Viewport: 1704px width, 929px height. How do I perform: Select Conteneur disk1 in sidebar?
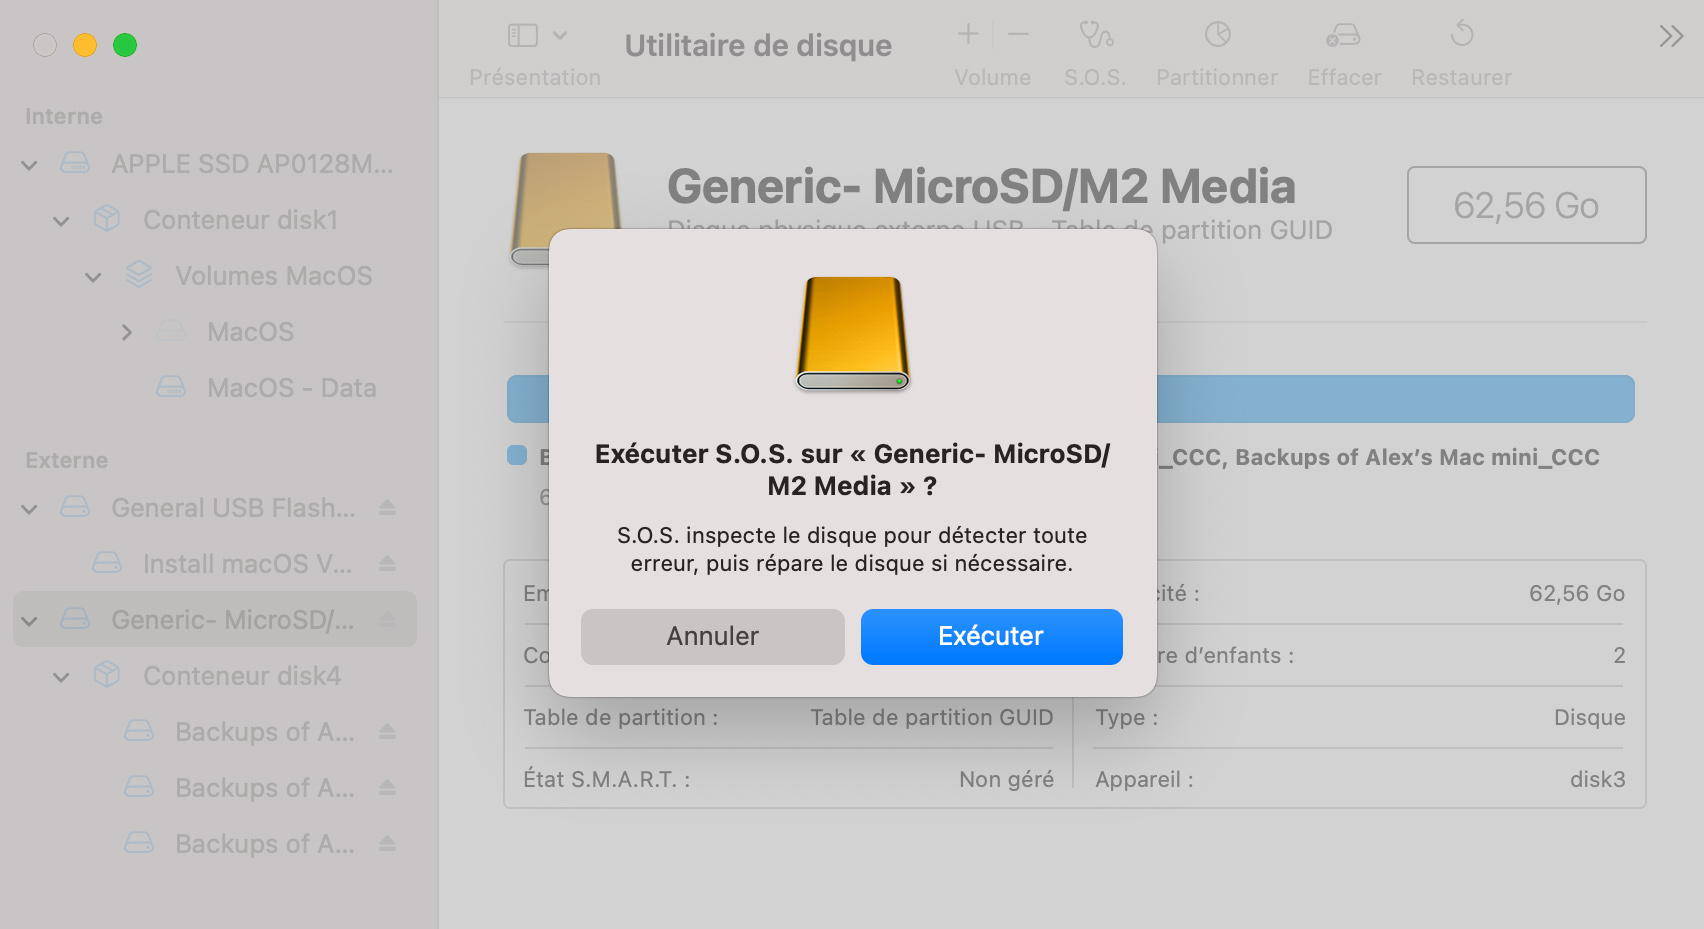click(x=240, y=220)
